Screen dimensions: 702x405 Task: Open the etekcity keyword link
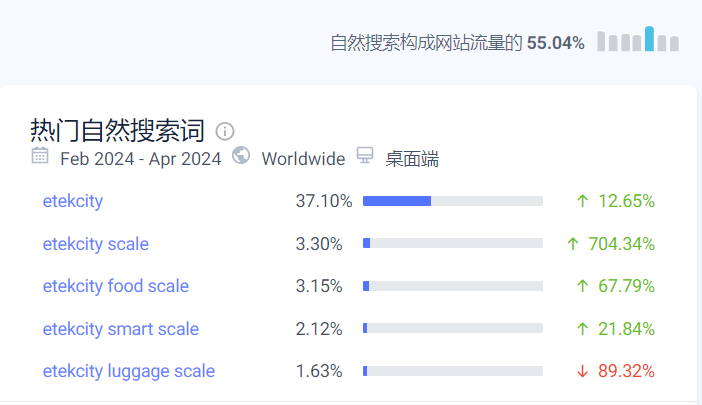coord(73,201)
